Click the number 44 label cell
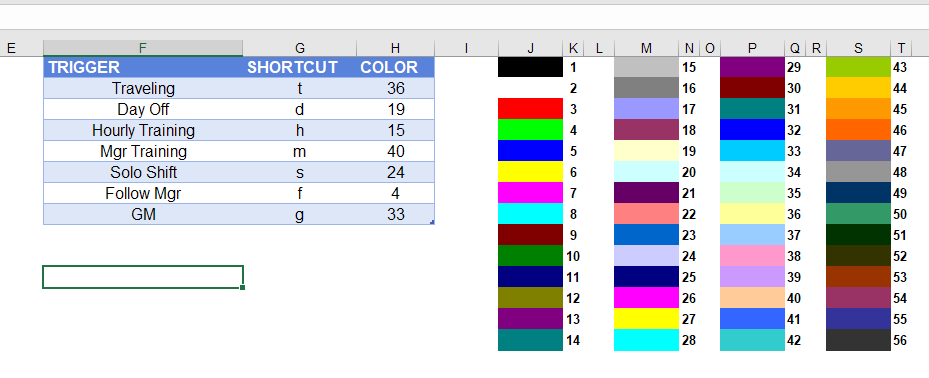 [900, 88]
